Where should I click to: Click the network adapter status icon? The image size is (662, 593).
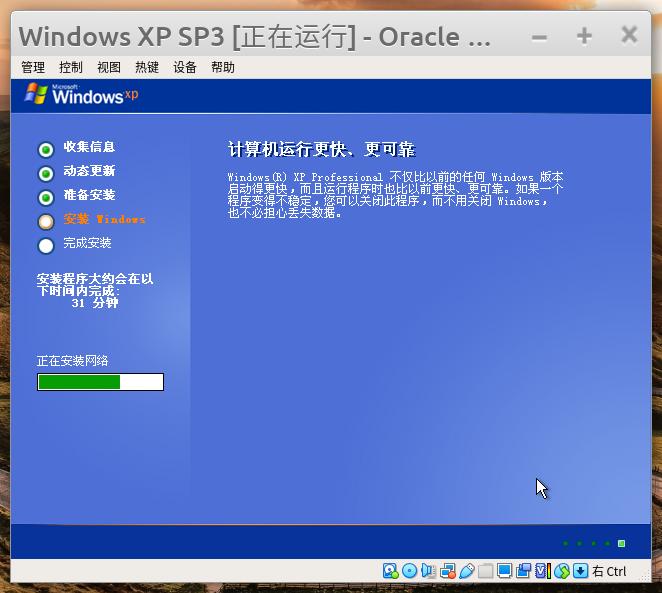(x=448, y=571)
